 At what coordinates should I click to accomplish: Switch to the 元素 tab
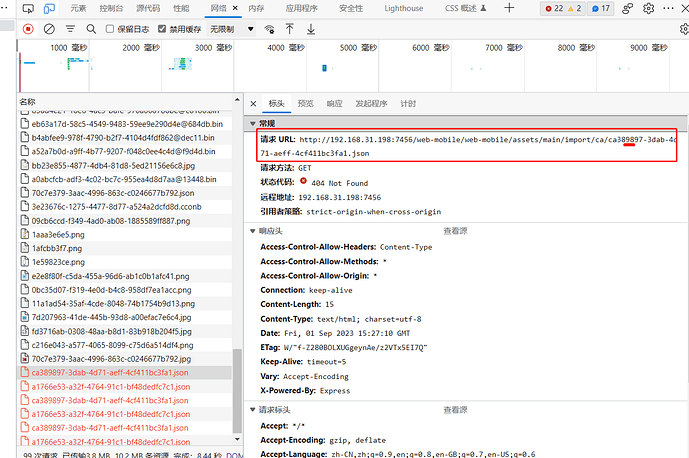point(78,8)
